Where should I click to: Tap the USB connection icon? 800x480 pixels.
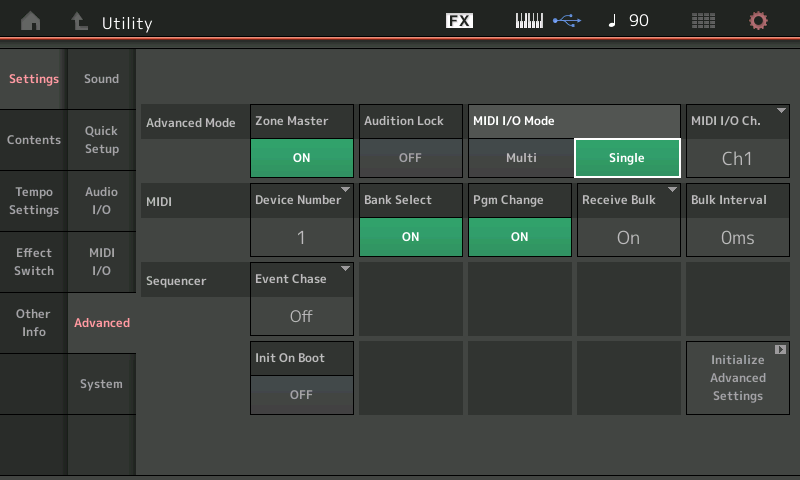[566, 21]
